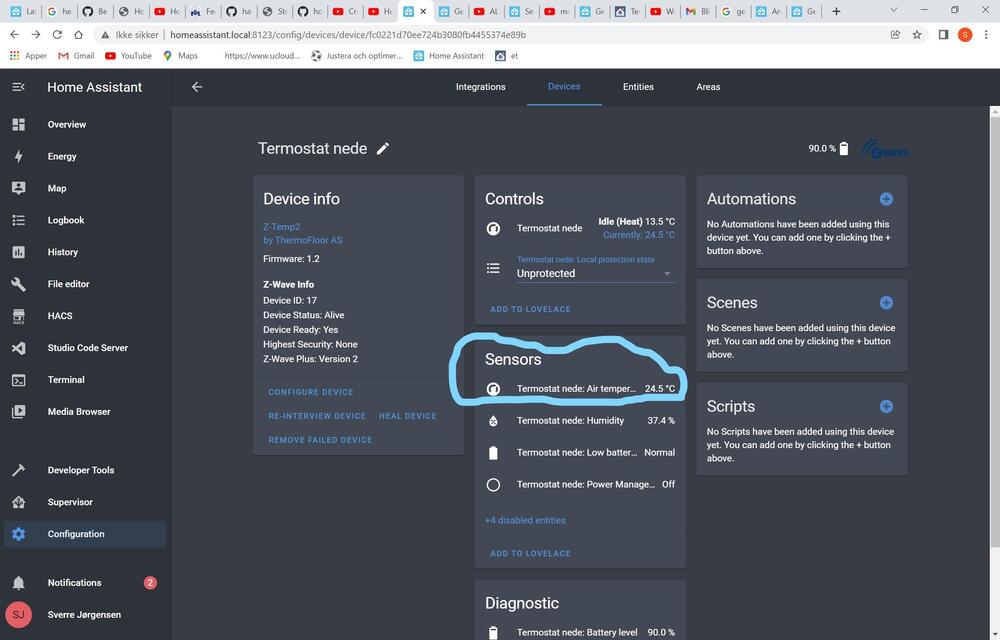1000x640 pixels.
Task: Collapse sidebar with the hamburger menu icon
Action: [x=18, y=87]
